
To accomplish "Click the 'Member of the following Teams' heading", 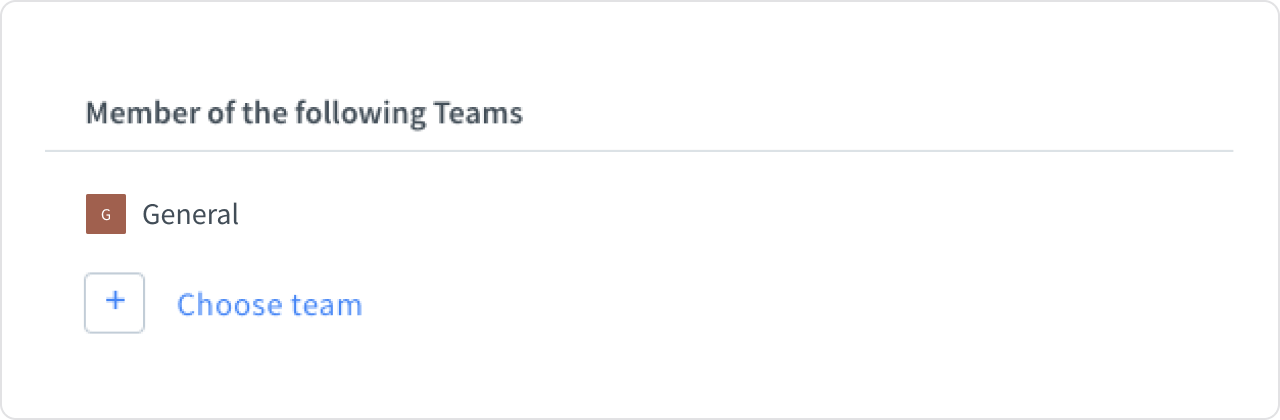I will click(304, 113).
